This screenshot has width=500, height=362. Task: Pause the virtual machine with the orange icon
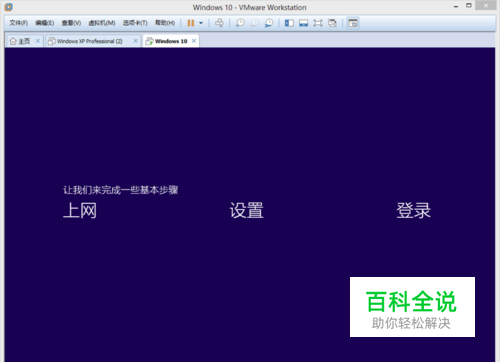point(191,23)
